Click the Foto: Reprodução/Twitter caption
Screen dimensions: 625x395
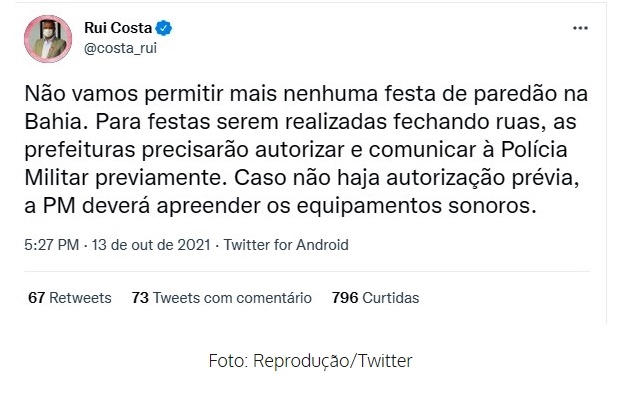point(311,361)
